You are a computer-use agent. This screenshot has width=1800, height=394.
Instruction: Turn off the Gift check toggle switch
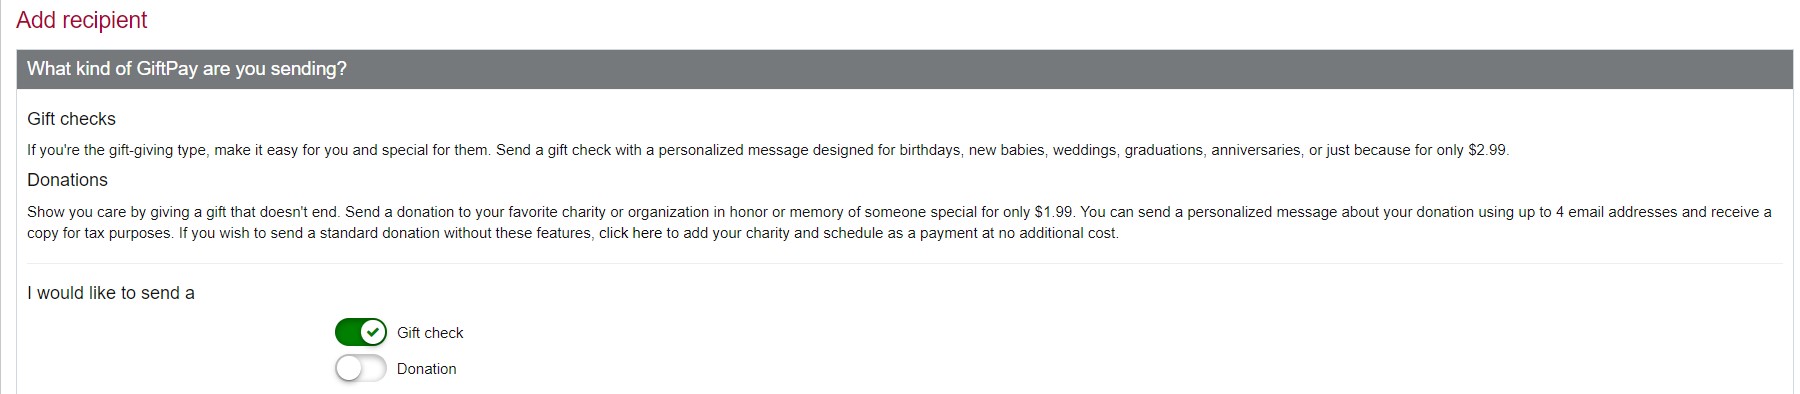[x=361, y=332]
